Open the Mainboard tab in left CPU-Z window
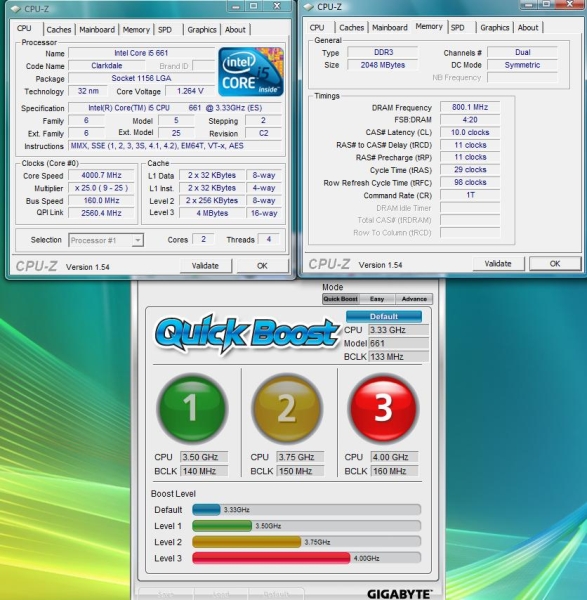 (x=97, y=29)
